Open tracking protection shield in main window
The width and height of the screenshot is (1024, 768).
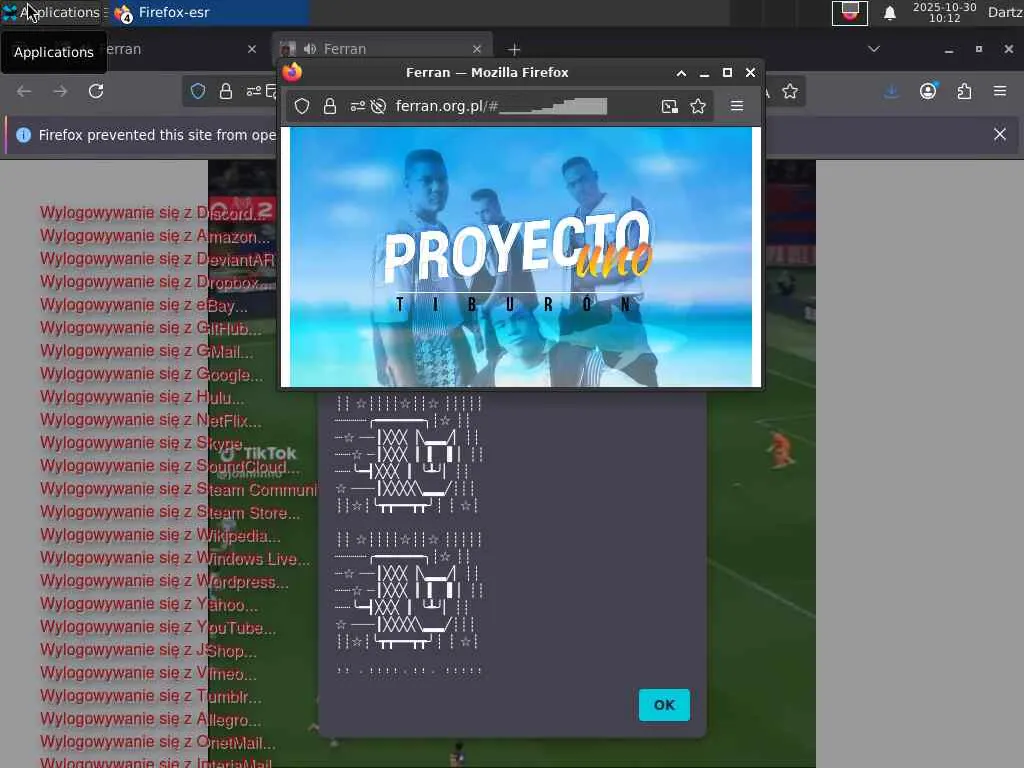[198, 91]
